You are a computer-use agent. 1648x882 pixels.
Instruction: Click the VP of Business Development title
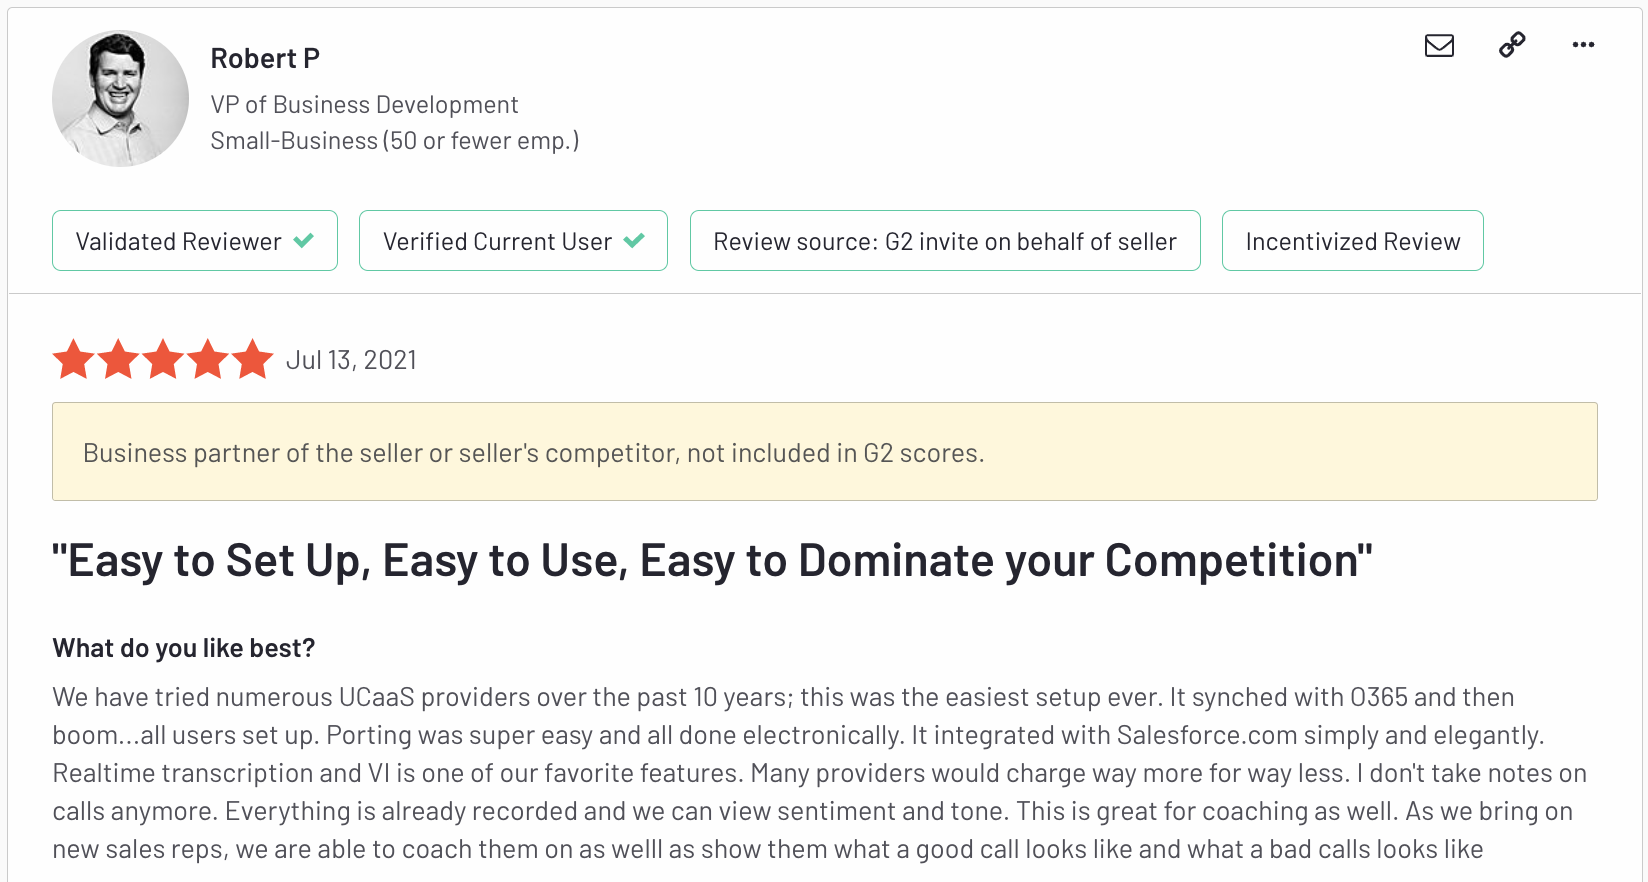click(x=364, y=105)
